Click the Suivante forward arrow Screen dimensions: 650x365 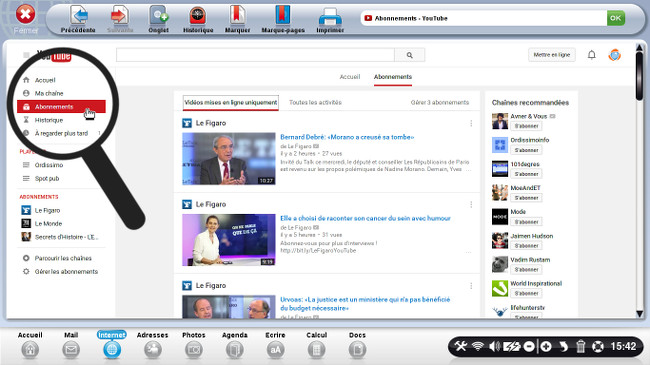[120, 19]
